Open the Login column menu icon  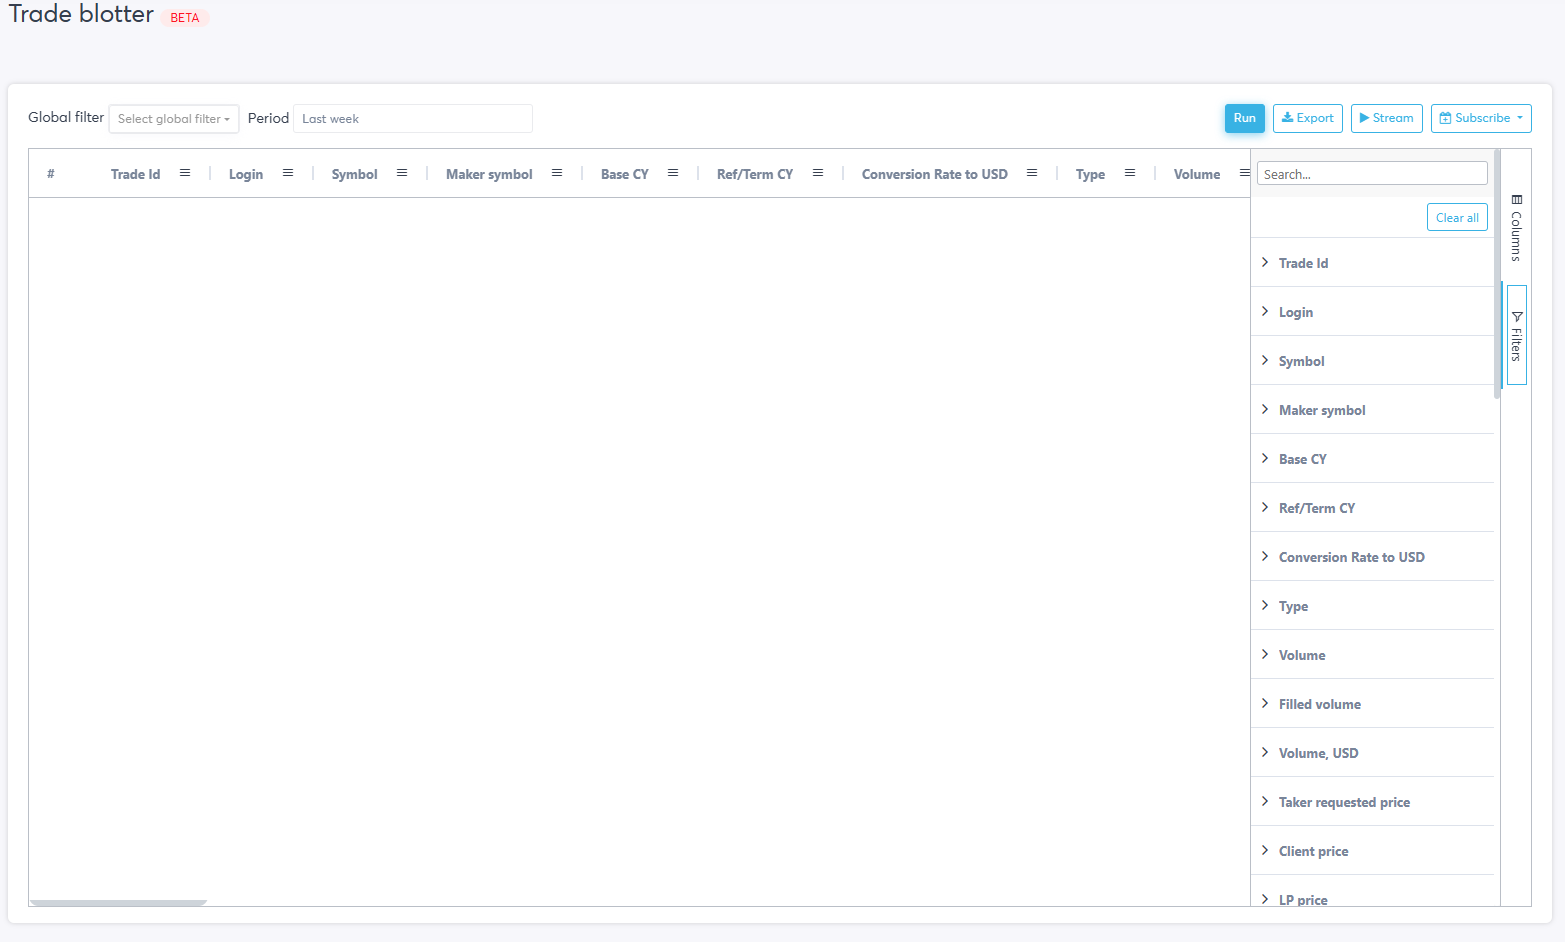click(x=288, y=173)
